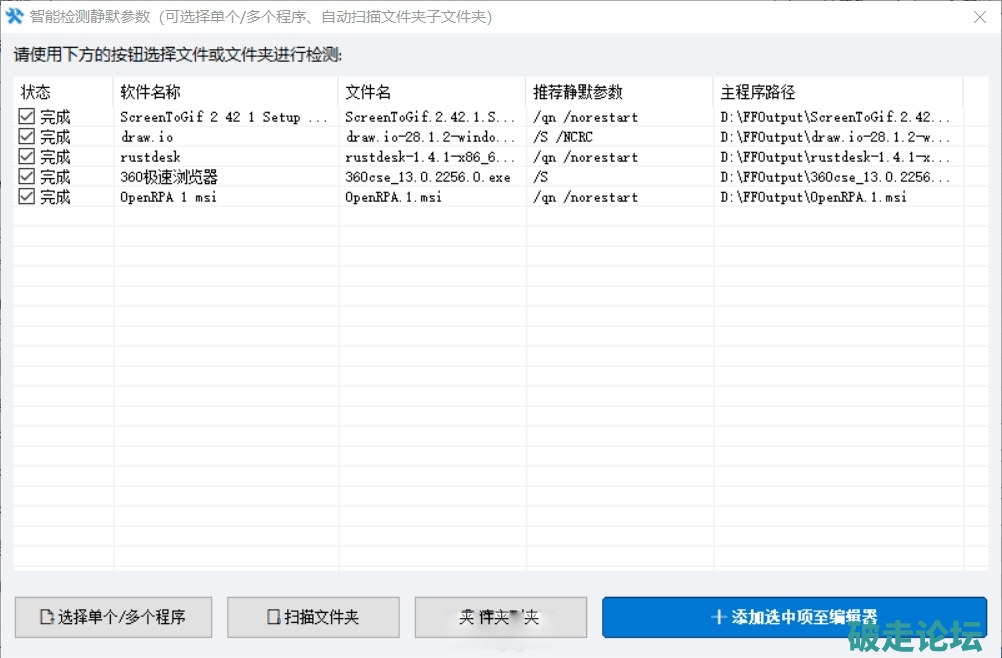
Task: Select the rustdesk file name cell
Action: 430,157
